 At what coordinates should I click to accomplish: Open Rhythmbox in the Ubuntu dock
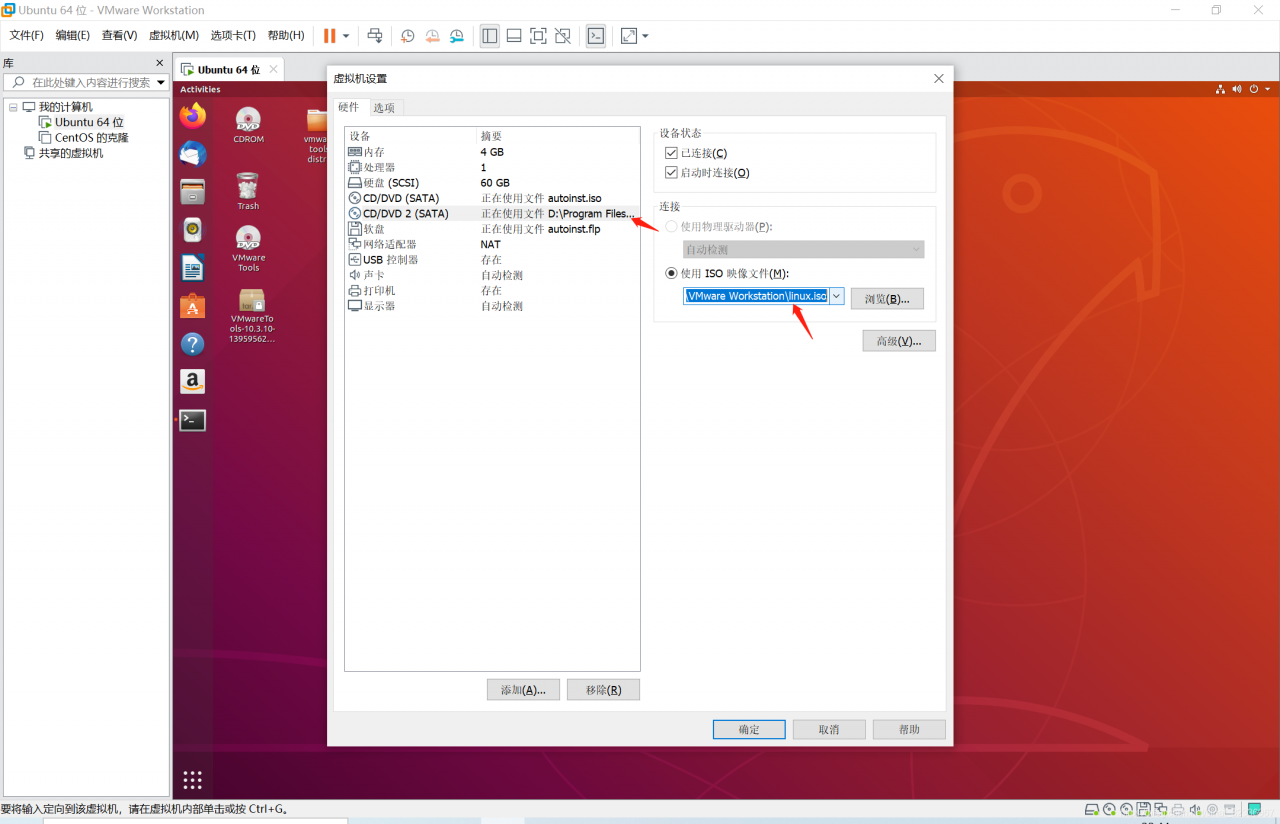(x=193, y=230)
